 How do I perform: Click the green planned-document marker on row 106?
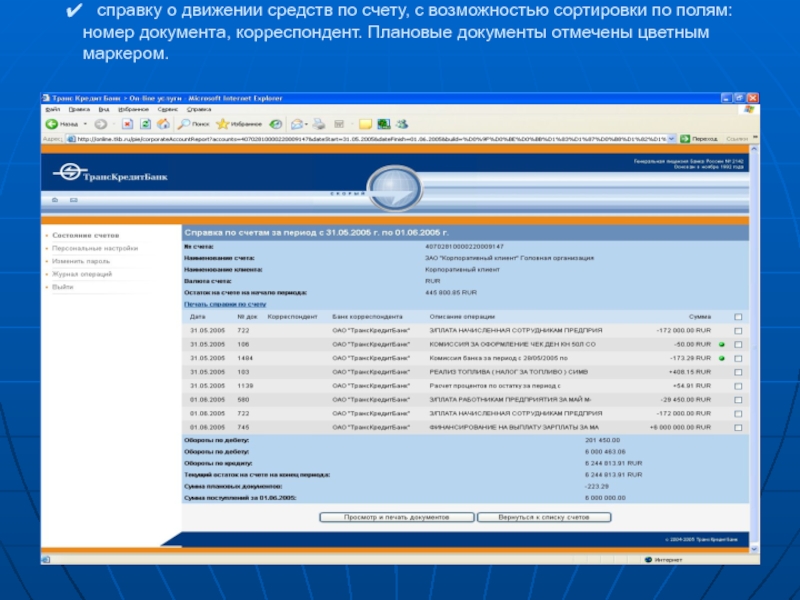(x=720, y=344)
